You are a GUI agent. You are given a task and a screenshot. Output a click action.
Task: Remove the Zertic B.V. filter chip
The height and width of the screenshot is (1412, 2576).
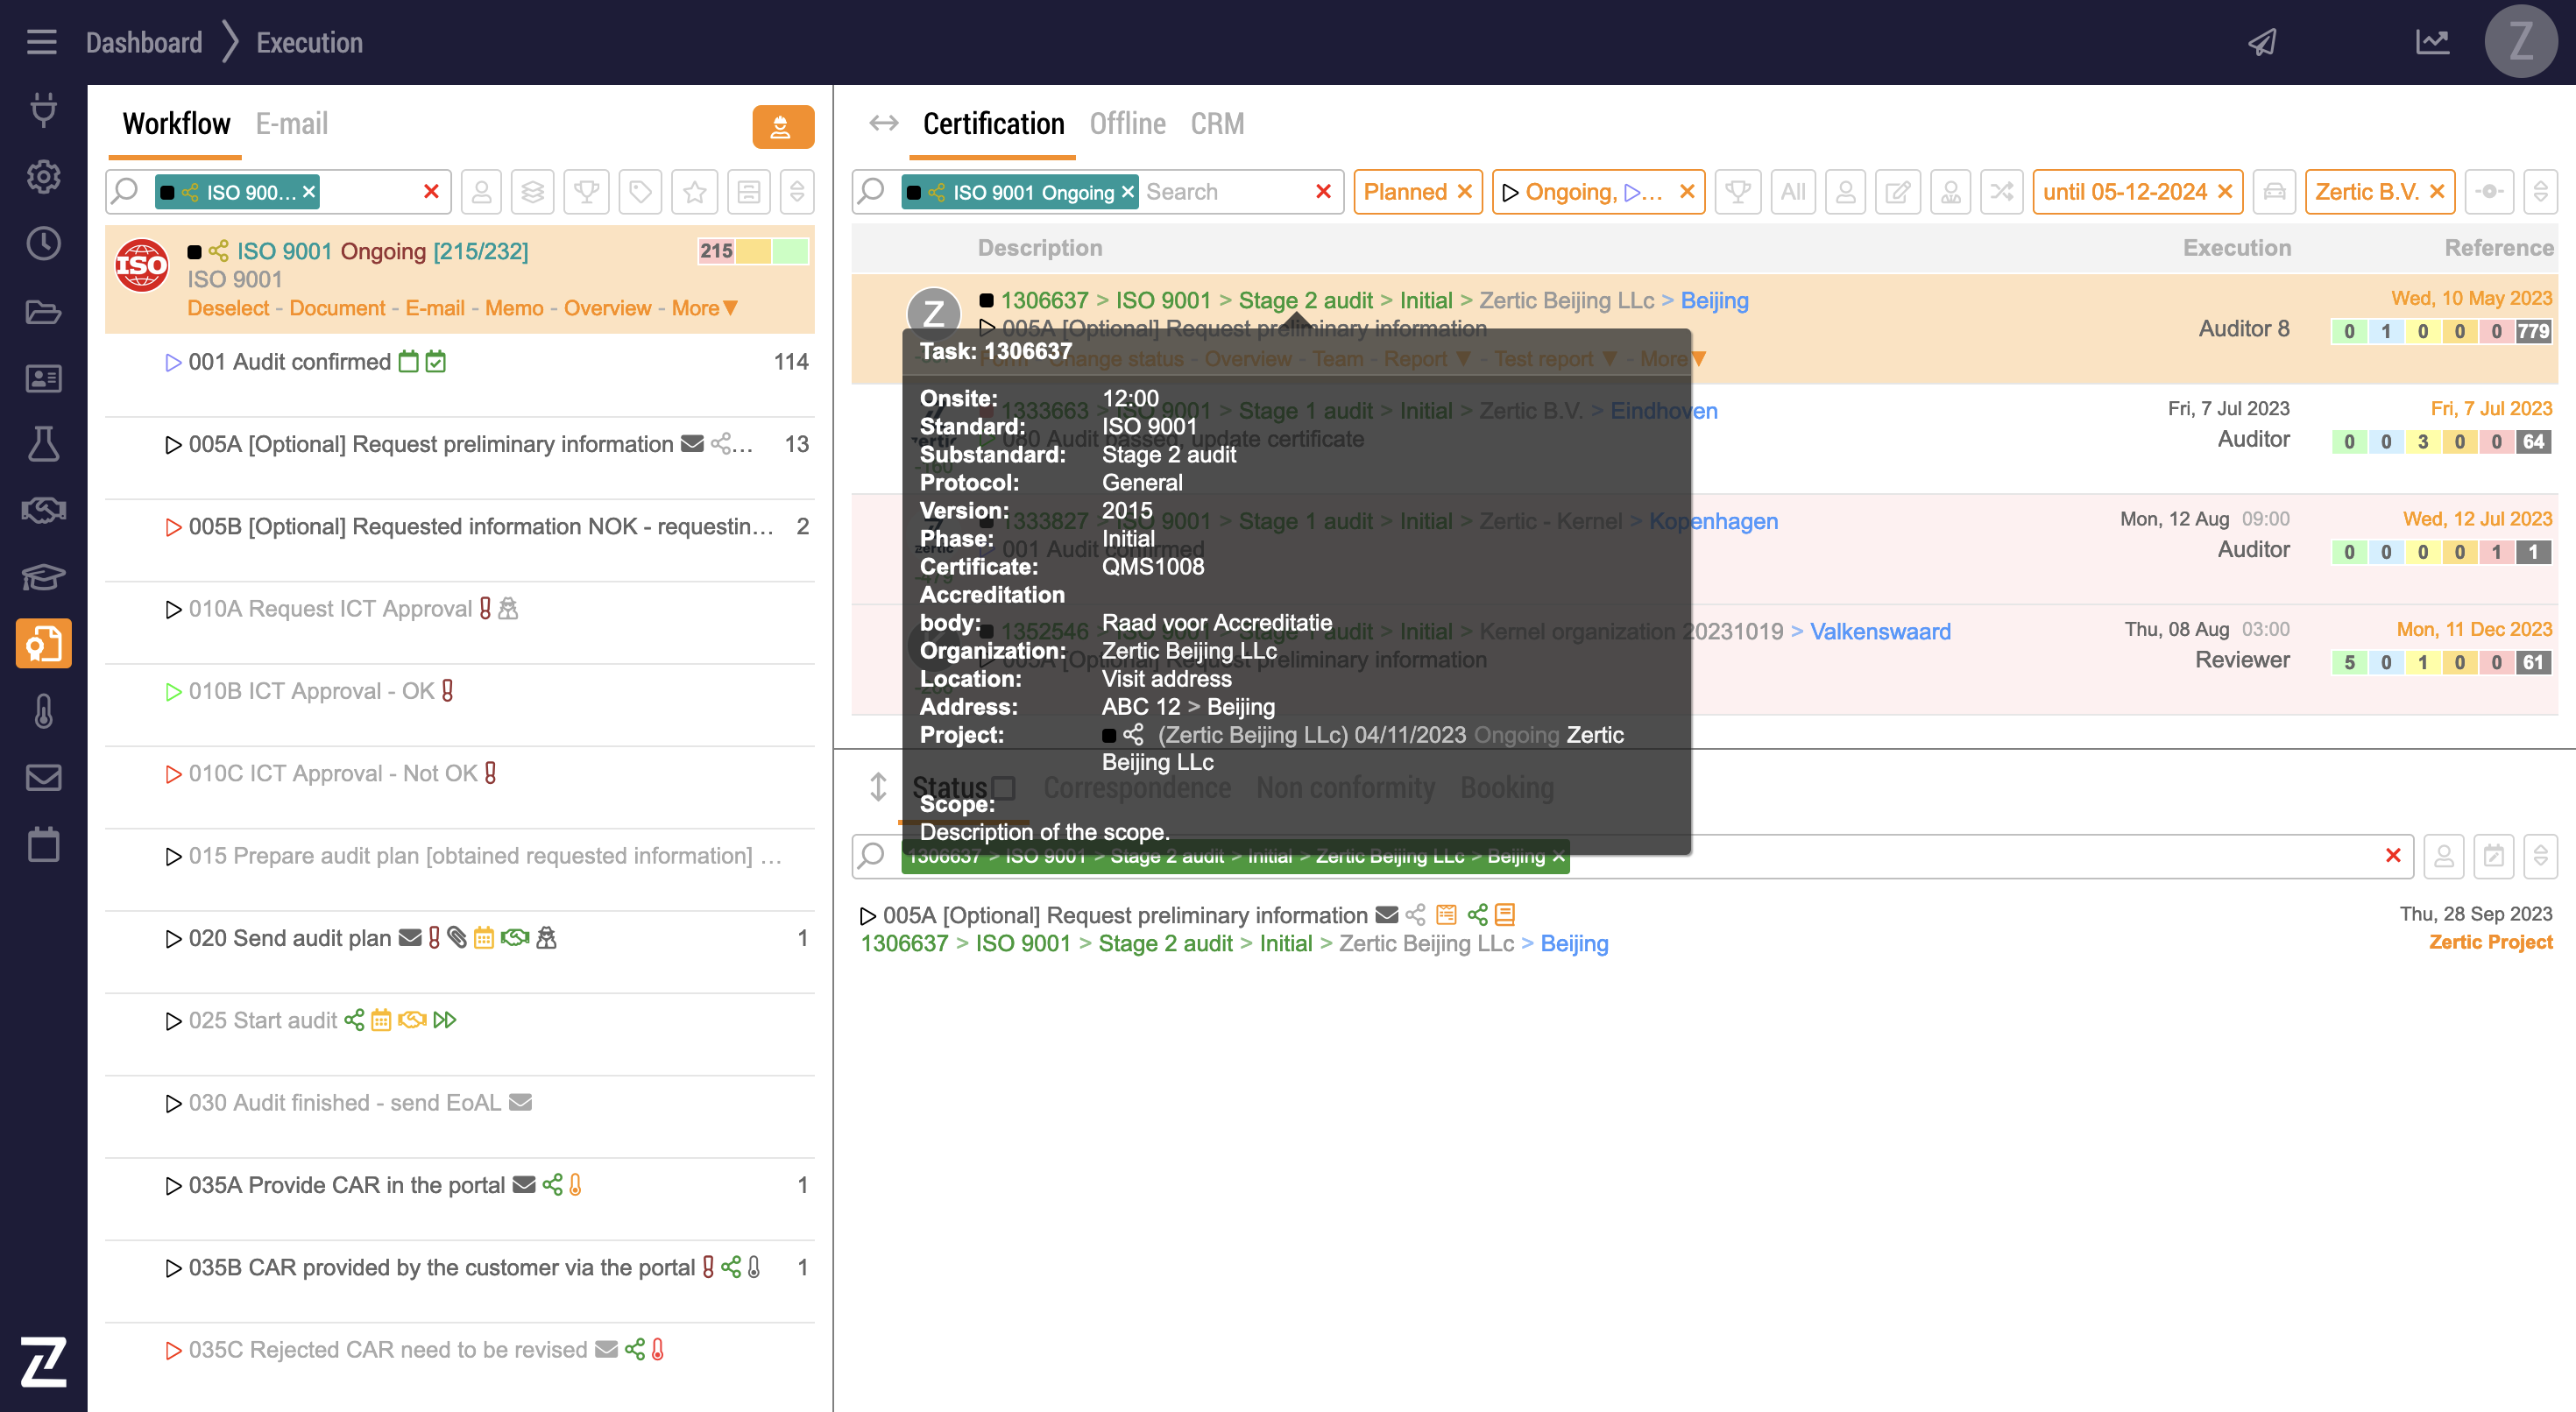point(2437,191)
